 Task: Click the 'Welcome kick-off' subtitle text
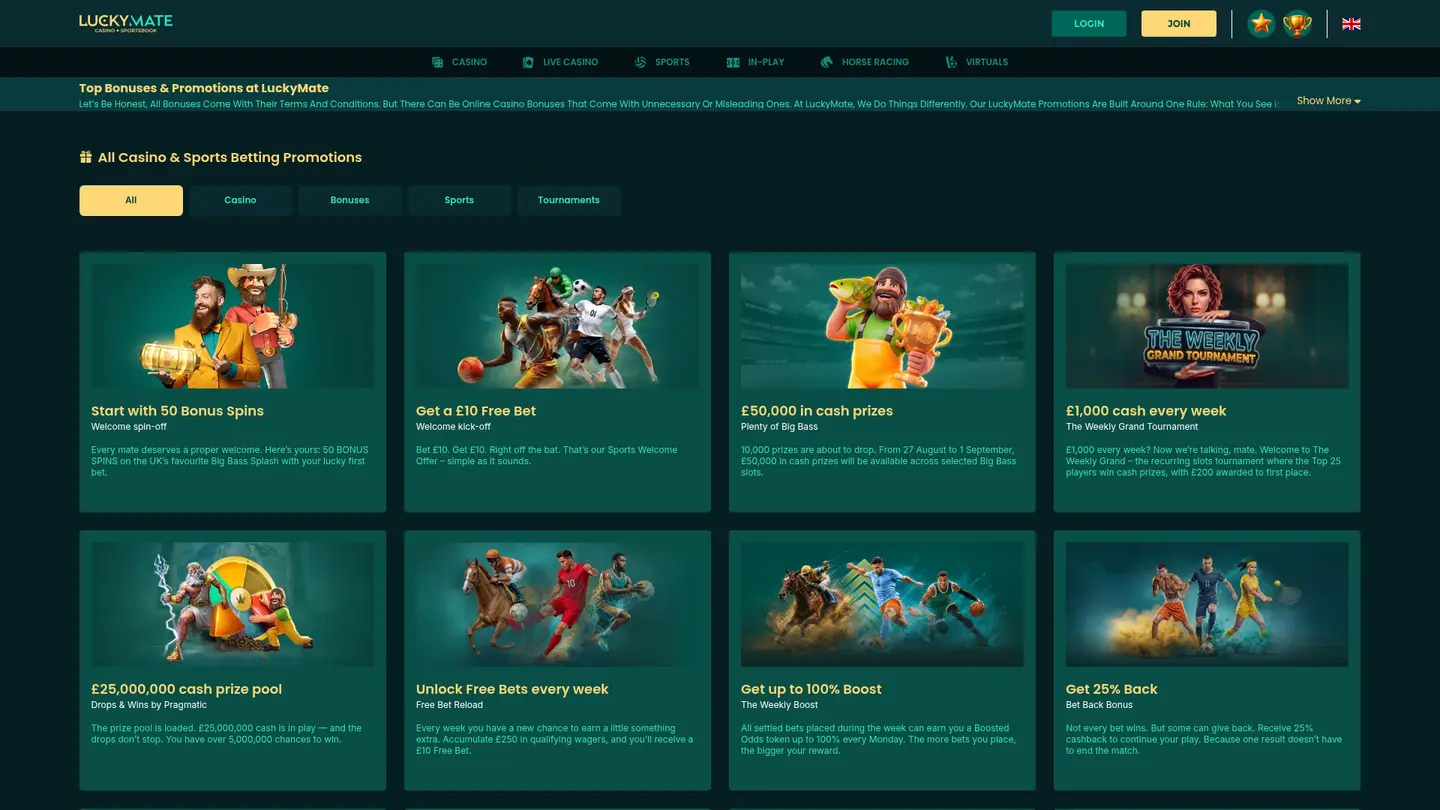click(453, 427)
